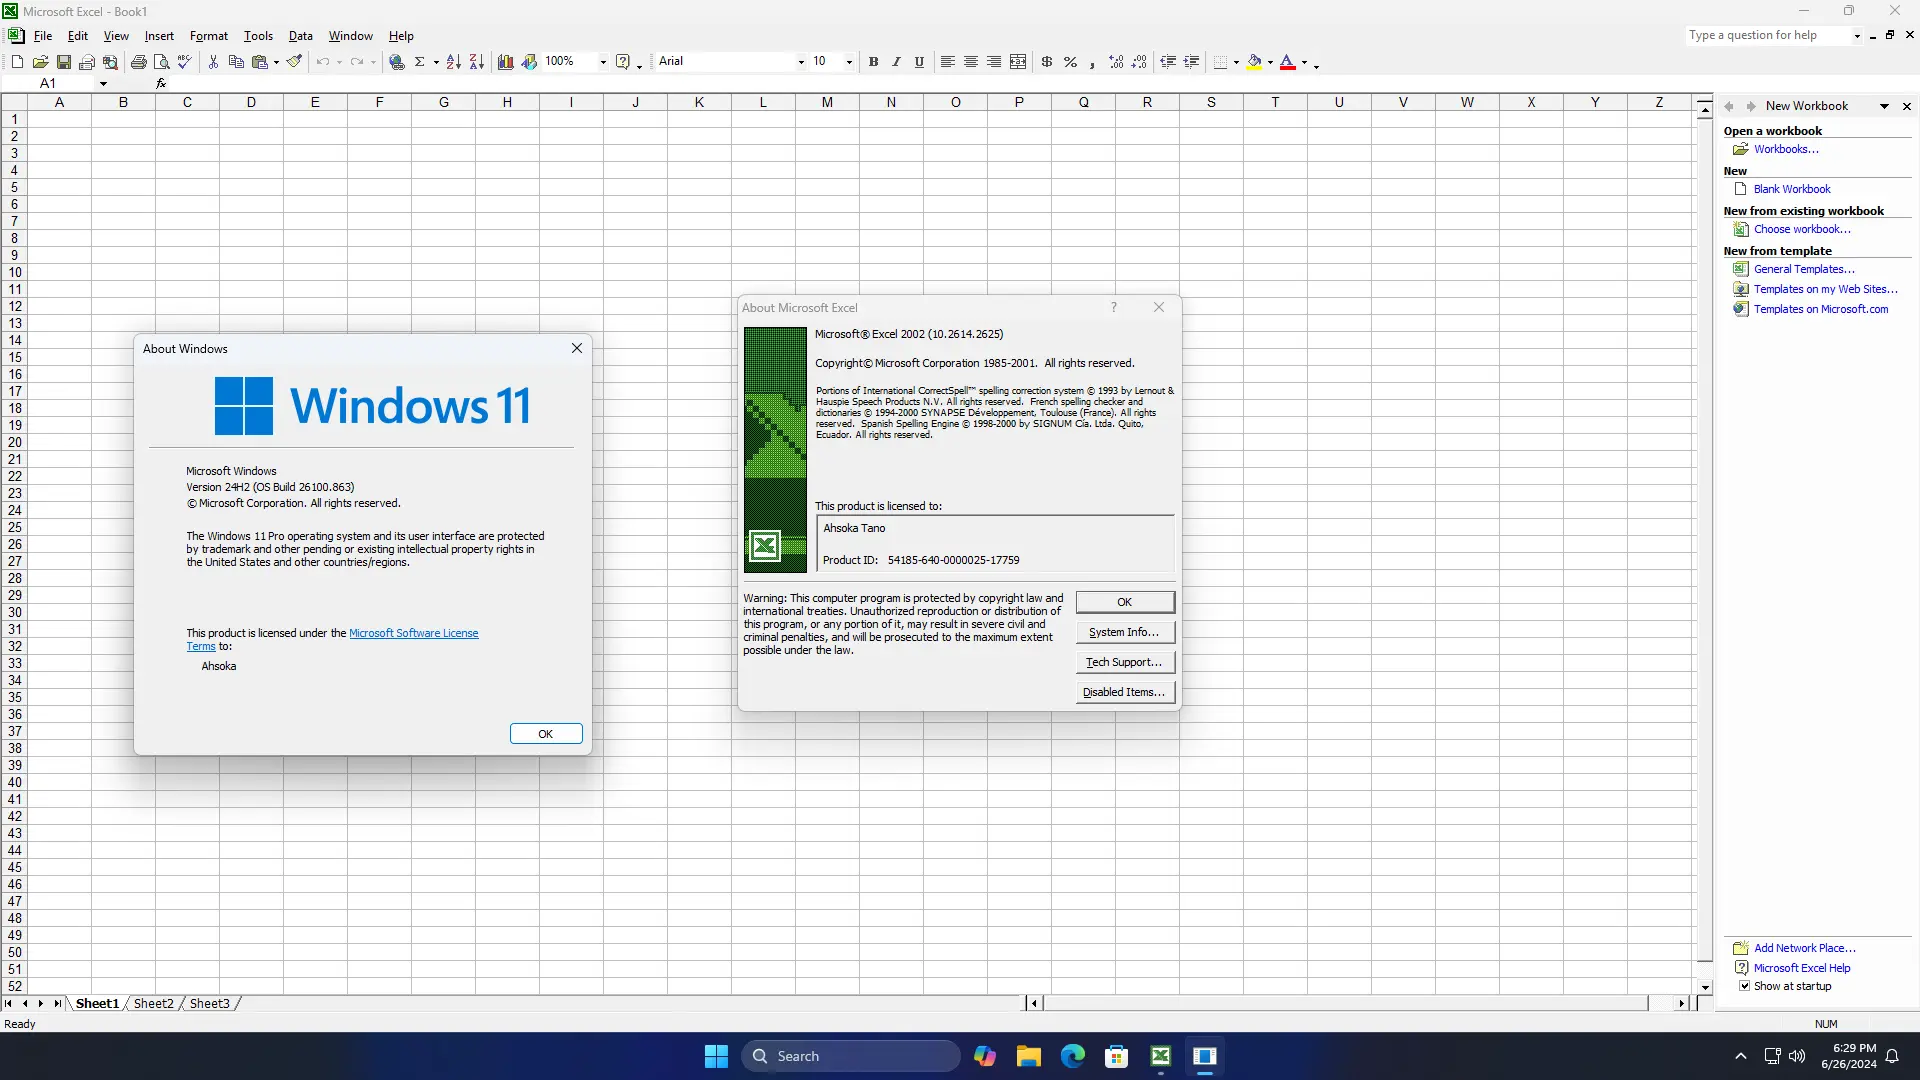
Task: Toggle Align Right
Action: [x=993, y=62]
